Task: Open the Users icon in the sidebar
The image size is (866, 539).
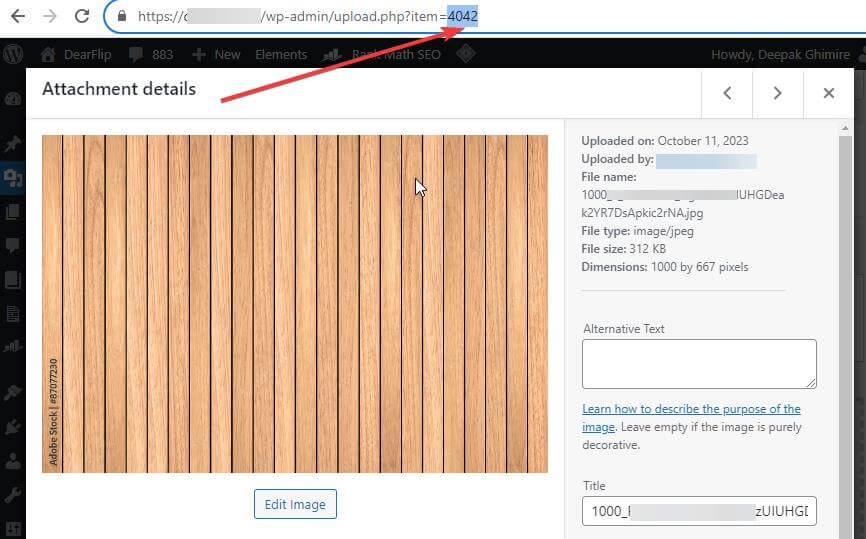Action: pos(13,462)
